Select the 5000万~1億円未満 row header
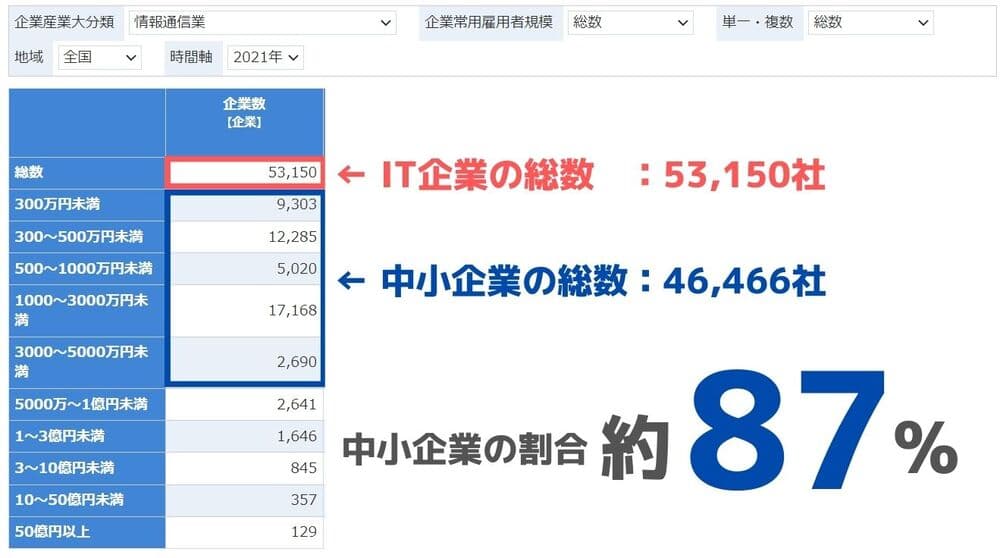The width and height of the screenshot is (1000, 558). click(x=87, y=404)
